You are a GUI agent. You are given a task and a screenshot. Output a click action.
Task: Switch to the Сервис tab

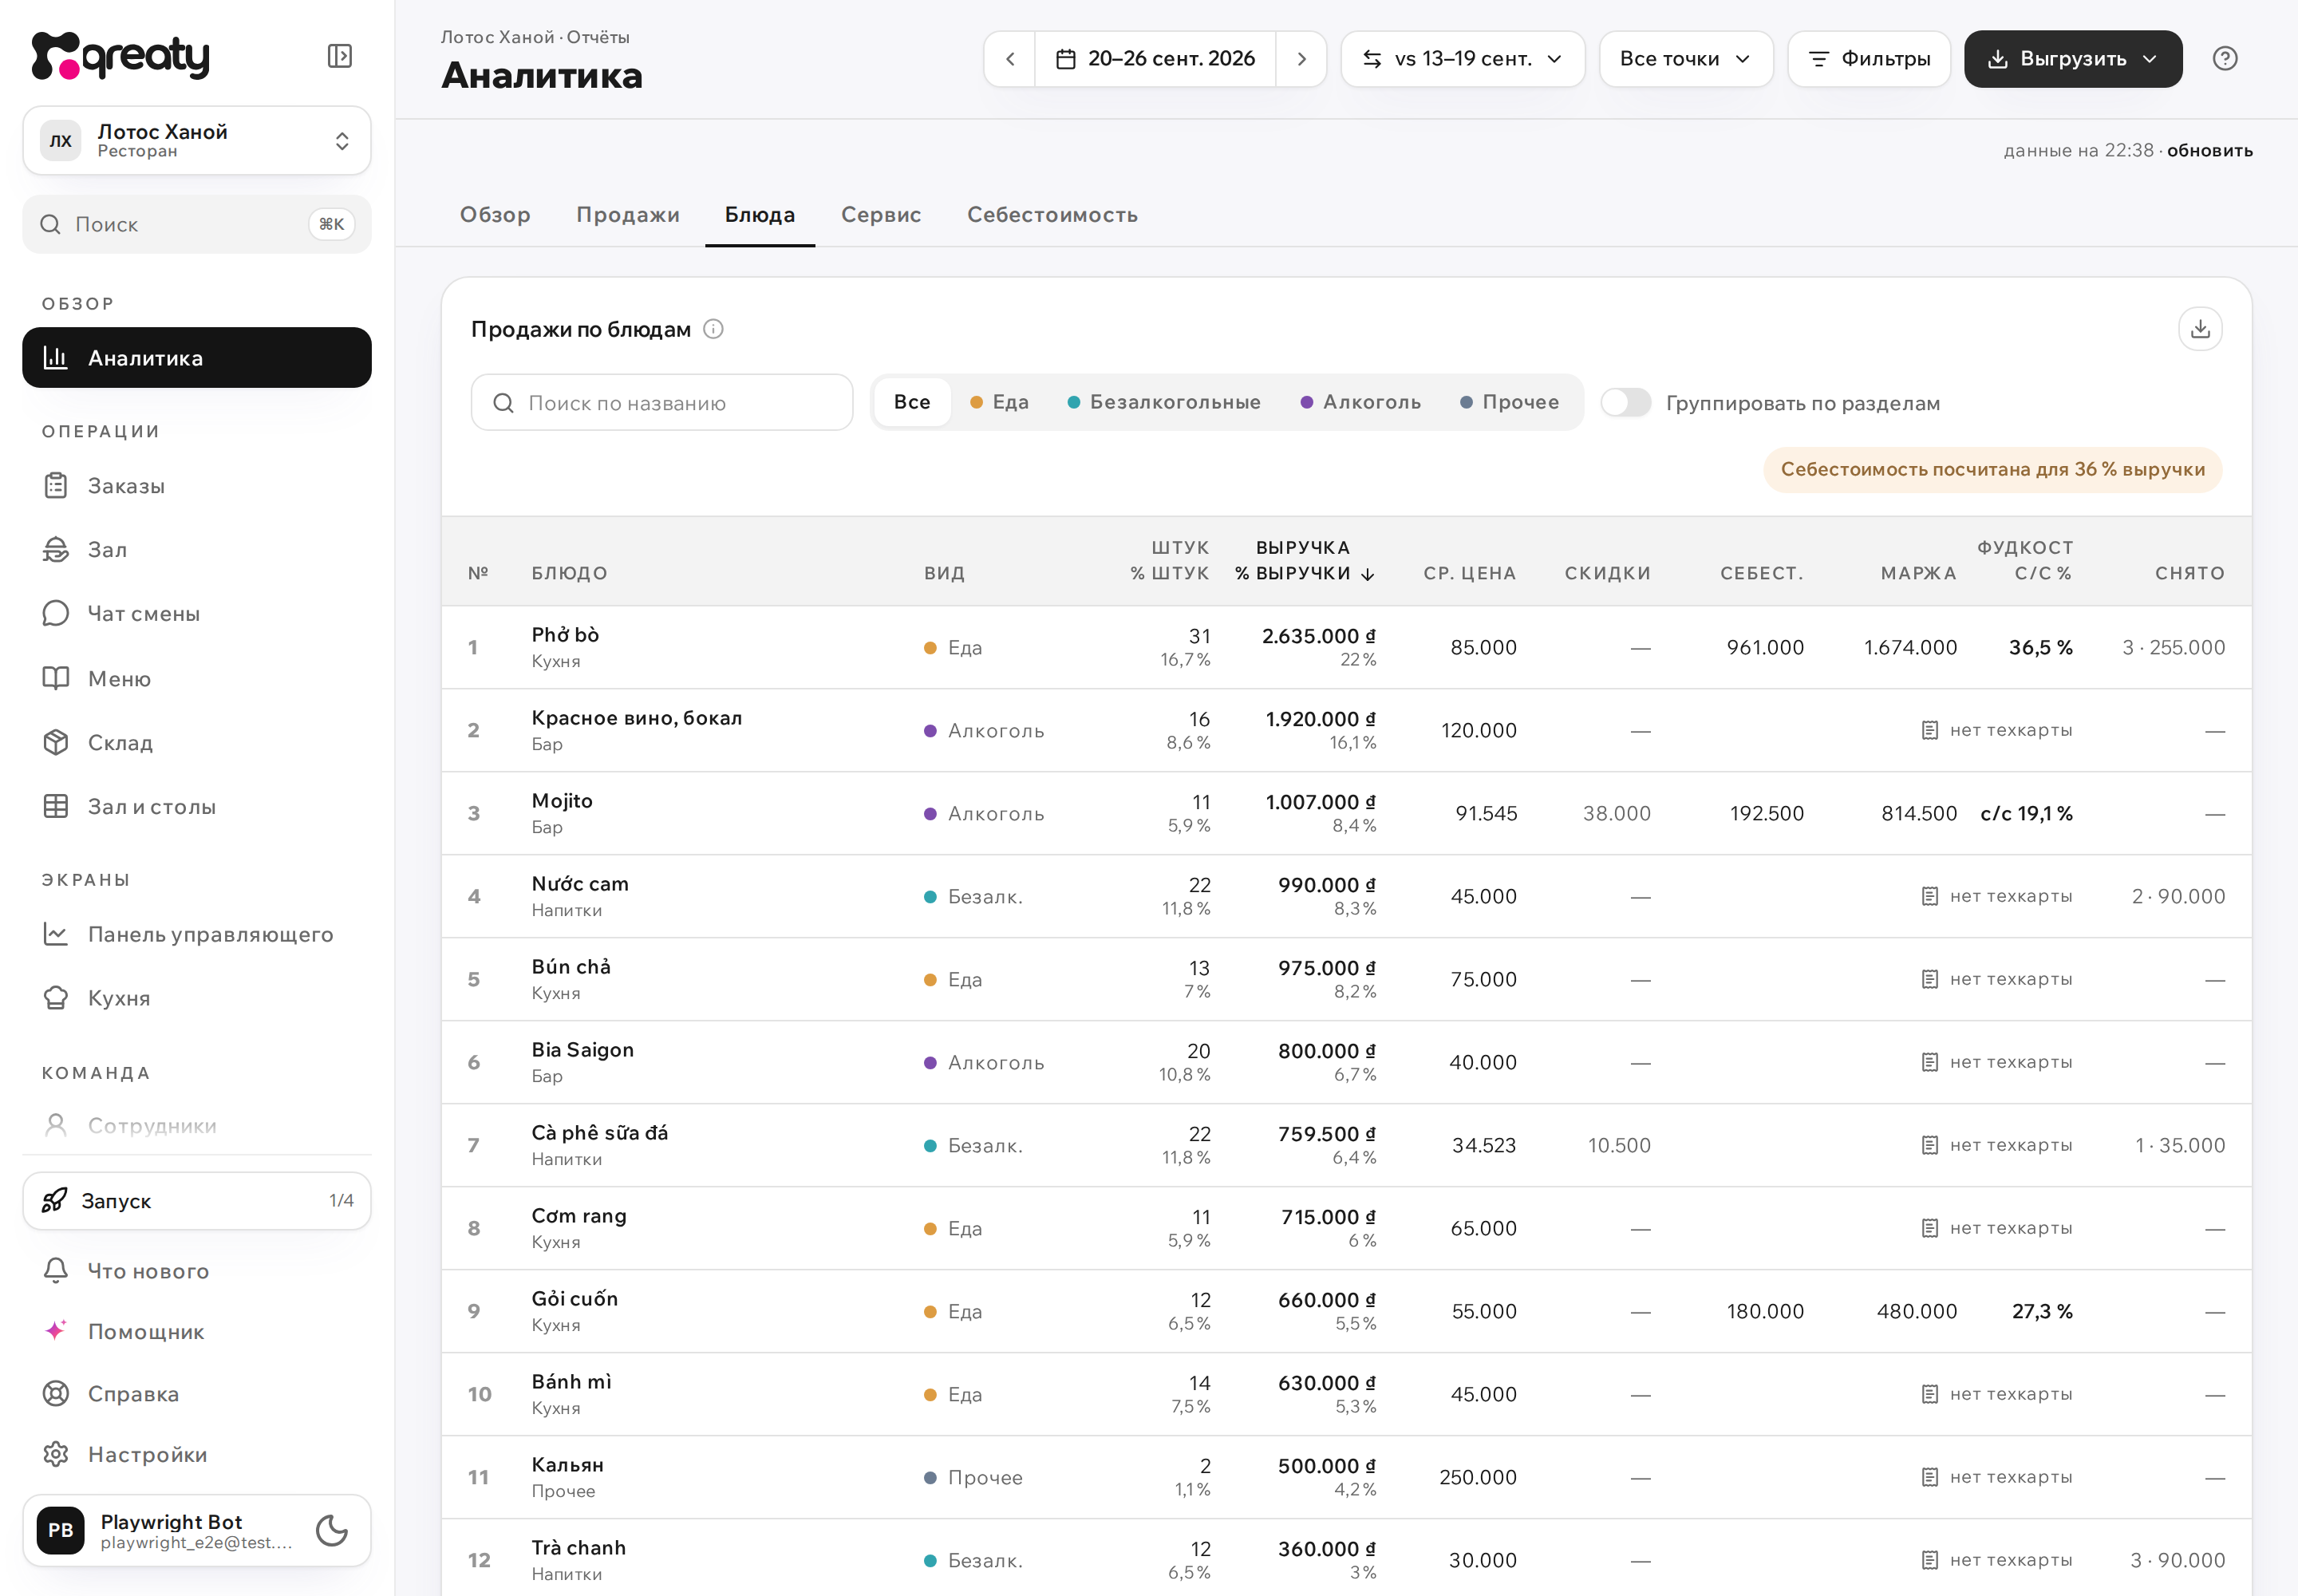(x=881, y=215)
